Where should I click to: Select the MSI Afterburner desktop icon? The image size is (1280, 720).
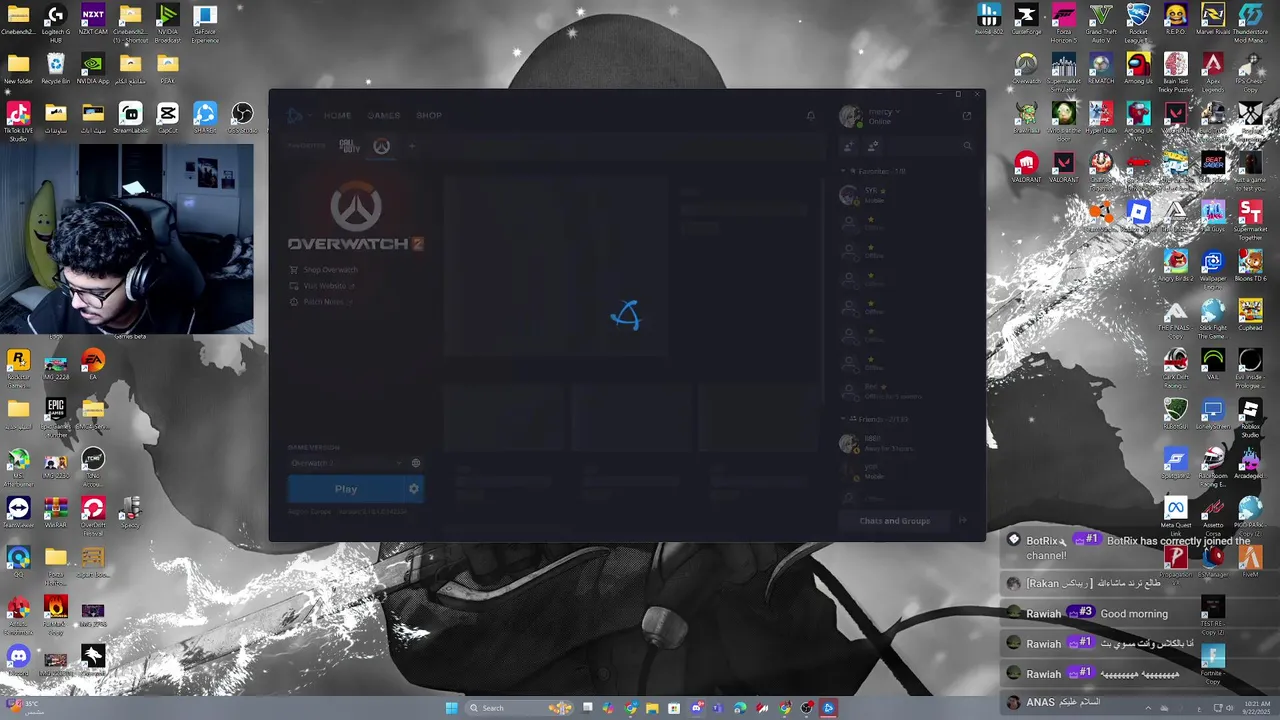click(x=18, y=468)
